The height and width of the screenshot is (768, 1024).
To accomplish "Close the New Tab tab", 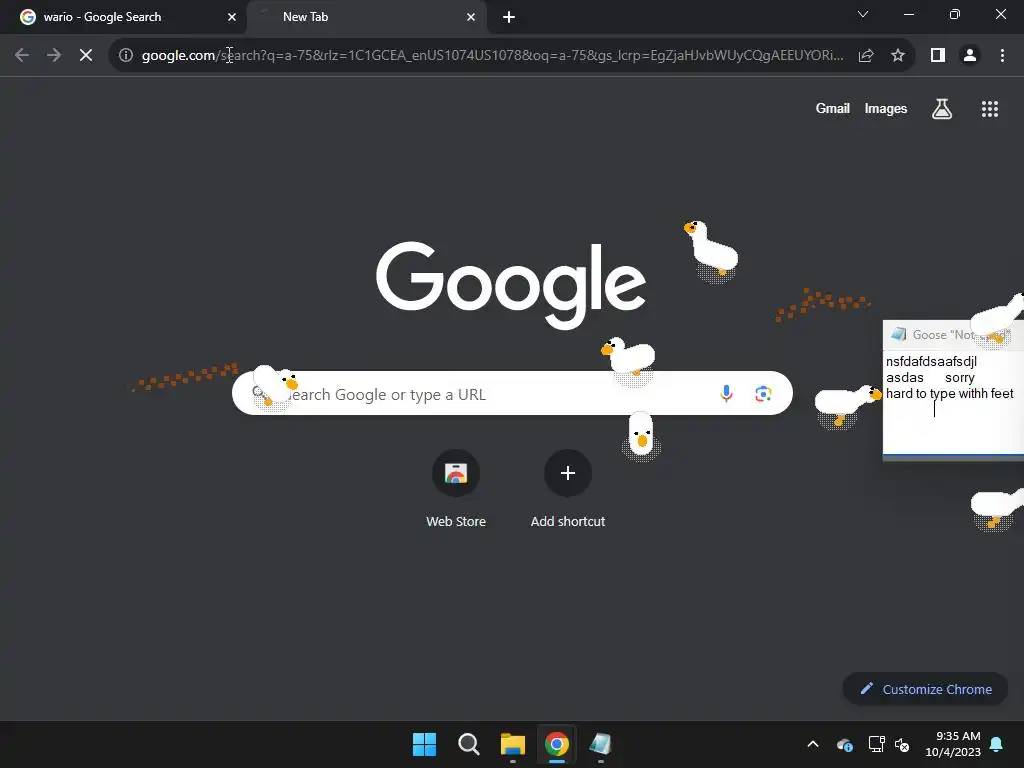I will tap(471, 17).
